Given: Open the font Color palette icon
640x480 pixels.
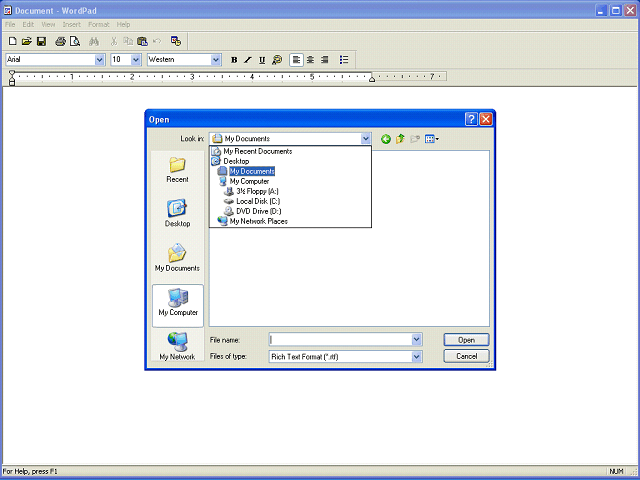Looking at the screenshot, I should click(x=277, y=60).
